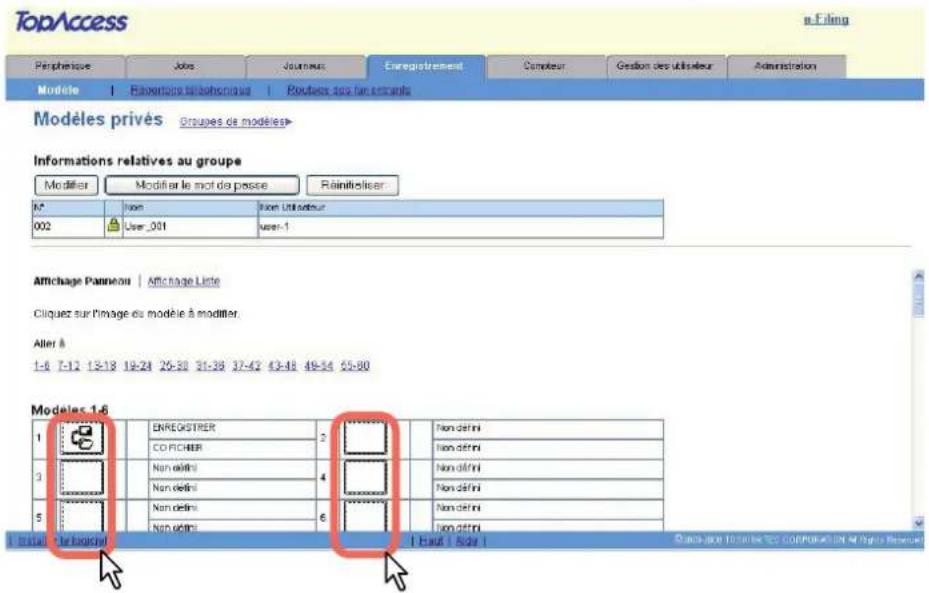Viewport: 929px width, 593px height.
Task: Jump to templates 19-24
Action: (137, 366)
